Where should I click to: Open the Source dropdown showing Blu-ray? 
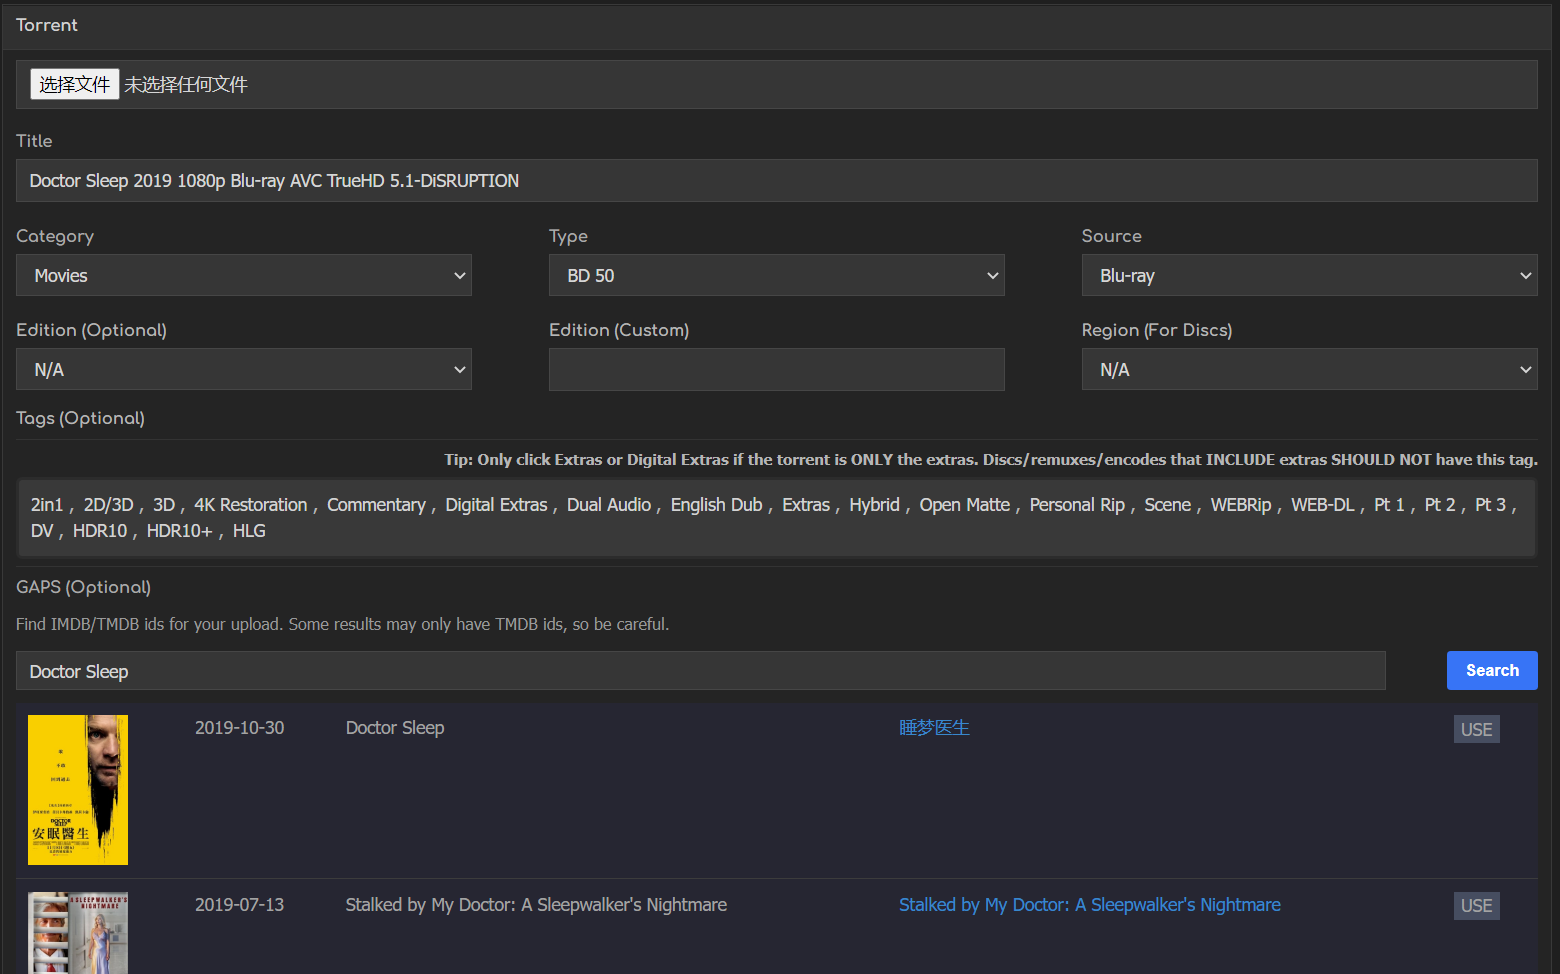[x=1309, y=275]
